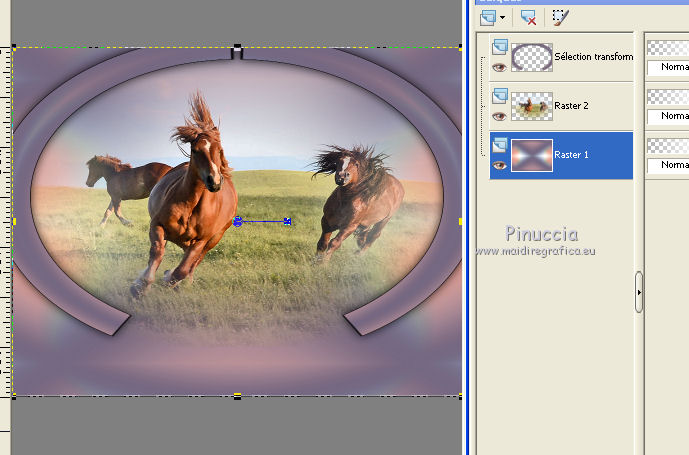Click the Edit Selection icon
689x455 pixels.
tap(560, 18)
